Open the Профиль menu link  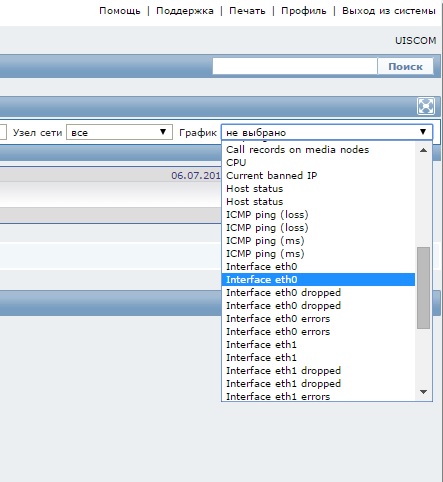point(304,11)
